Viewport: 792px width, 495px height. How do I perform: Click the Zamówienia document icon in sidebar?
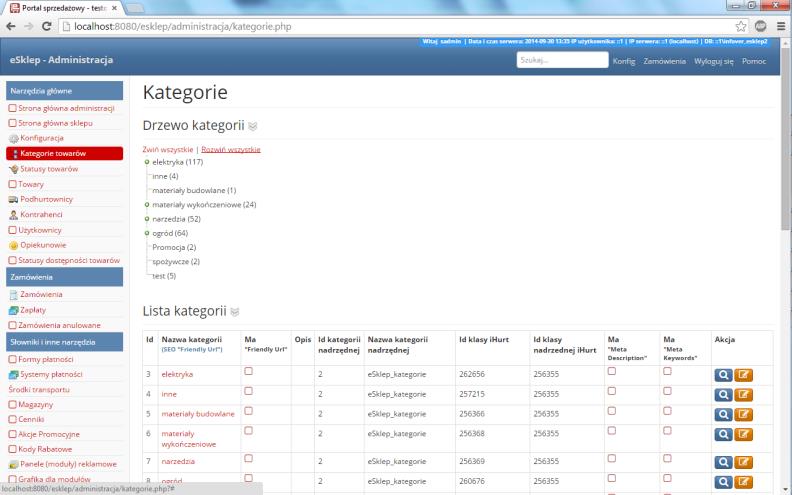click(14, 295)
